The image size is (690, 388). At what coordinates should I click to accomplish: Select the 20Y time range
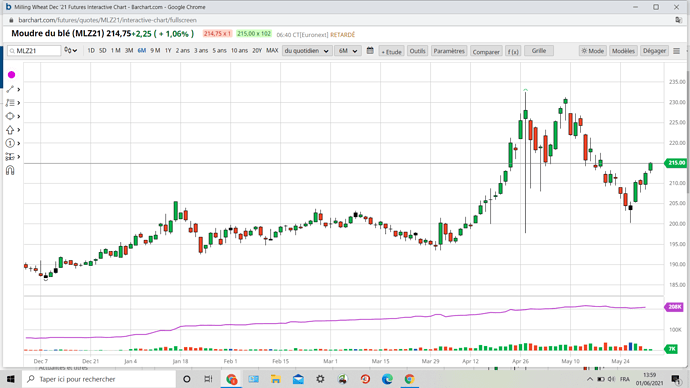pyautogui.click(x=257, y=51)
